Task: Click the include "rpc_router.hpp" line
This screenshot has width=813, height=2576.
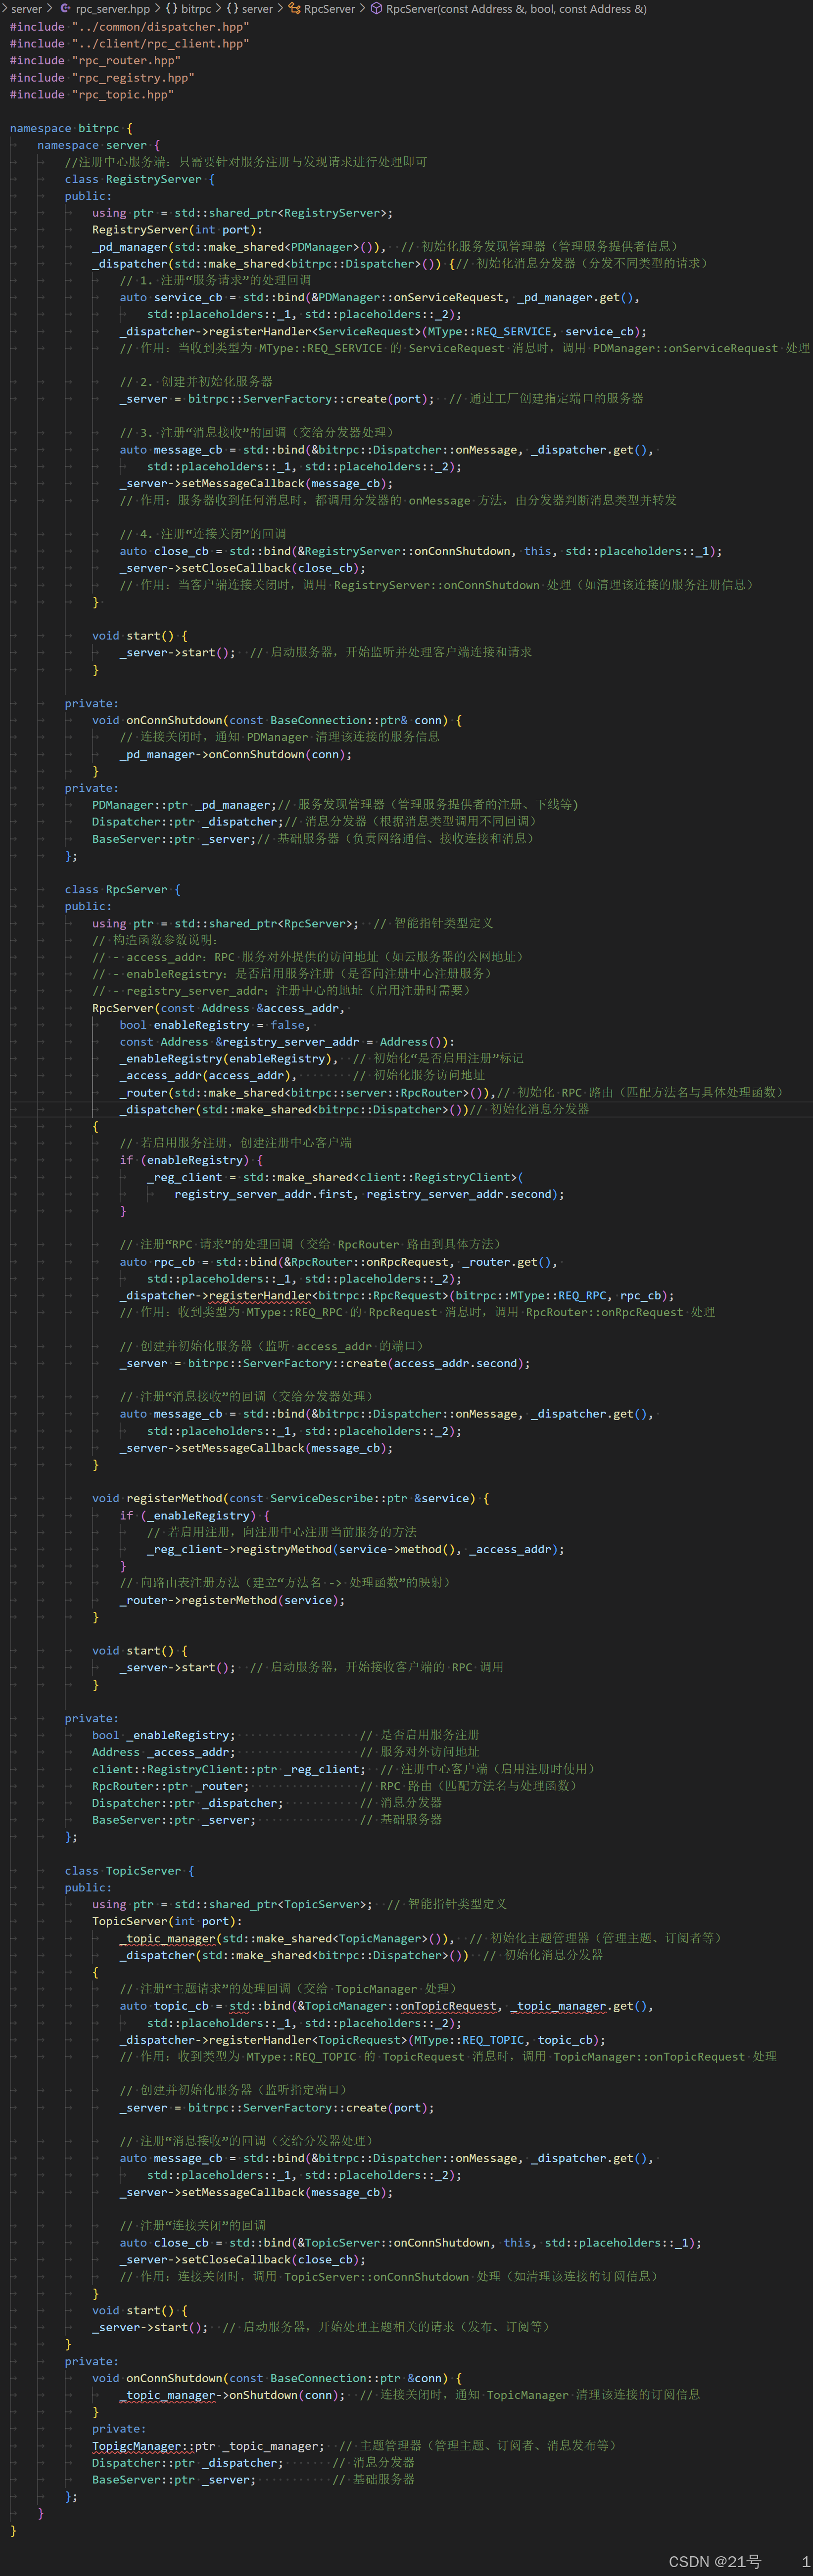Action: tap(95, 61)
